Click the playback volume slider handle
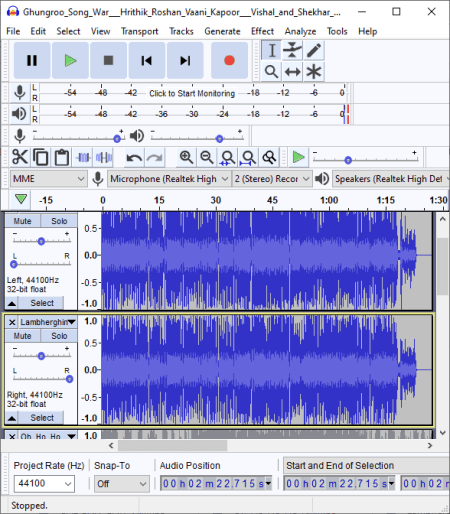The width and height of the screenshot is (450, 514). click(219, 139)
